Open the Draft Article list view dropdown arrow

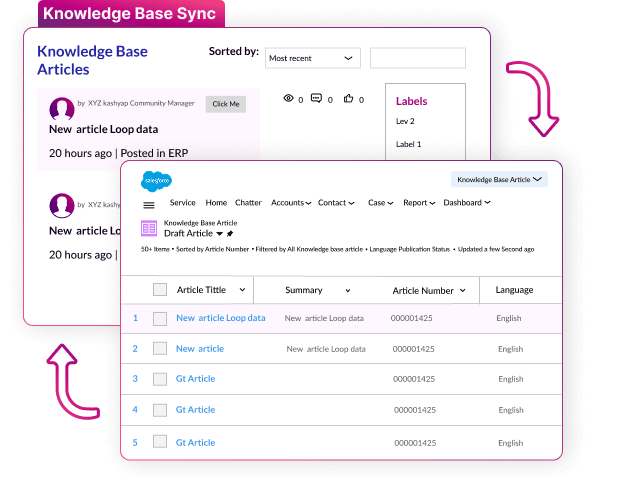(220, 233)
